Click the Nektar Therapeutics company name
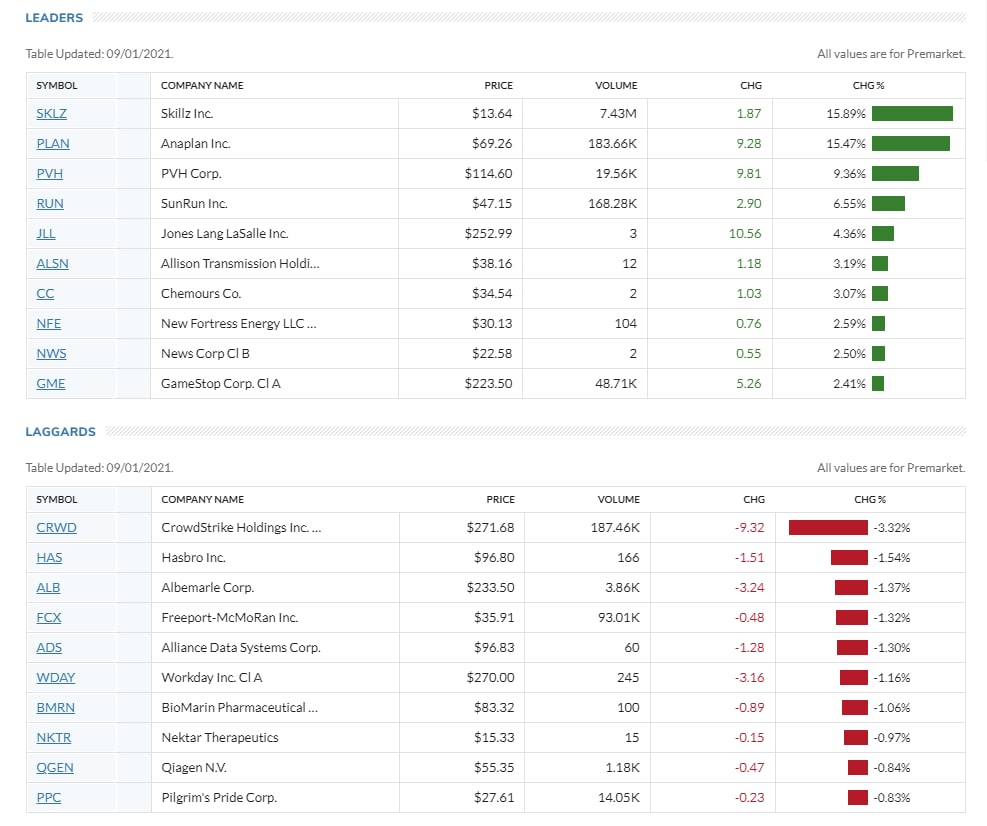Viewport: 987px width, 826px height. click(x=220, y=738)
